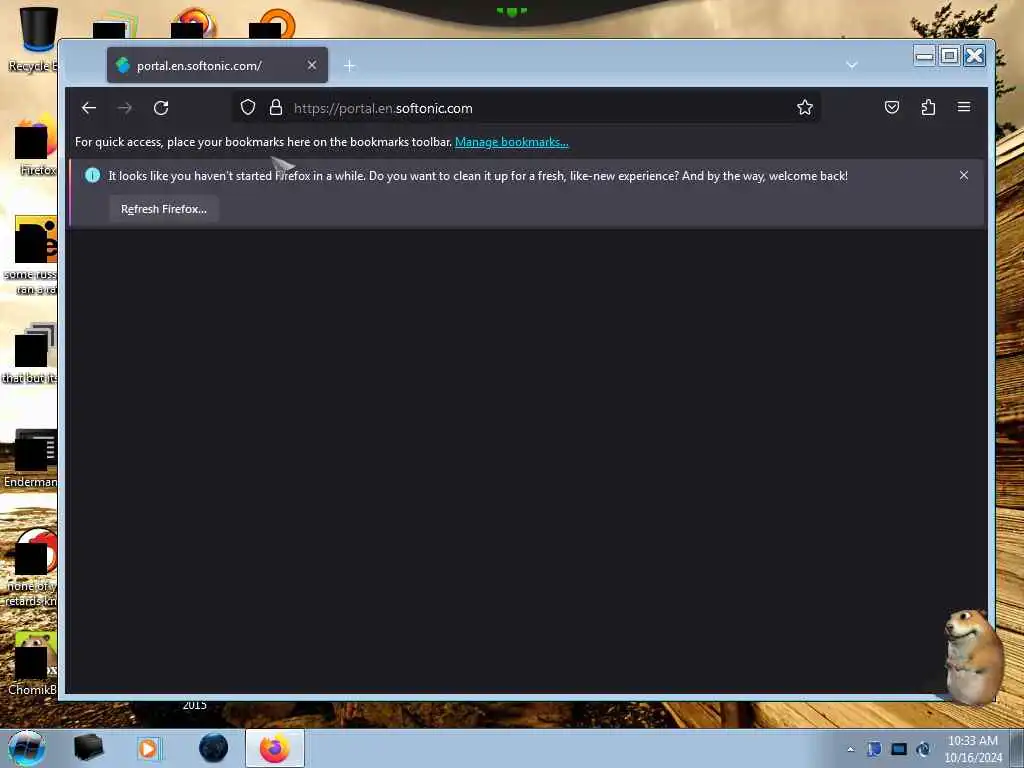Click the shield flag icon in system tray

pyautogui.click(x=874, y=749)
